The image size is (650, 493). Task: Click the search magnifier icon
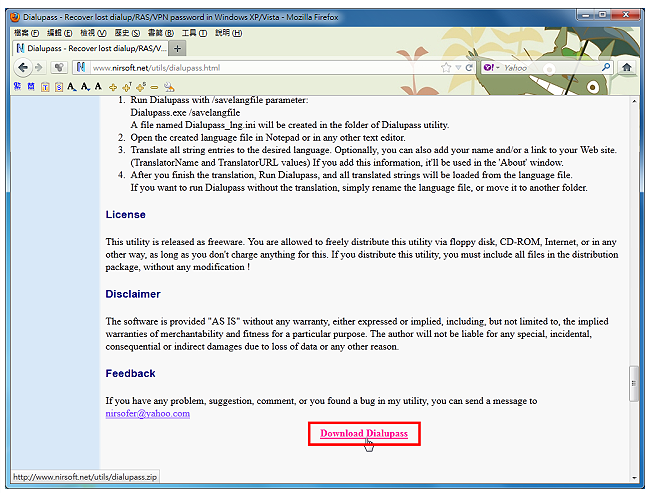pyautogui.click(x=606, y=67)
